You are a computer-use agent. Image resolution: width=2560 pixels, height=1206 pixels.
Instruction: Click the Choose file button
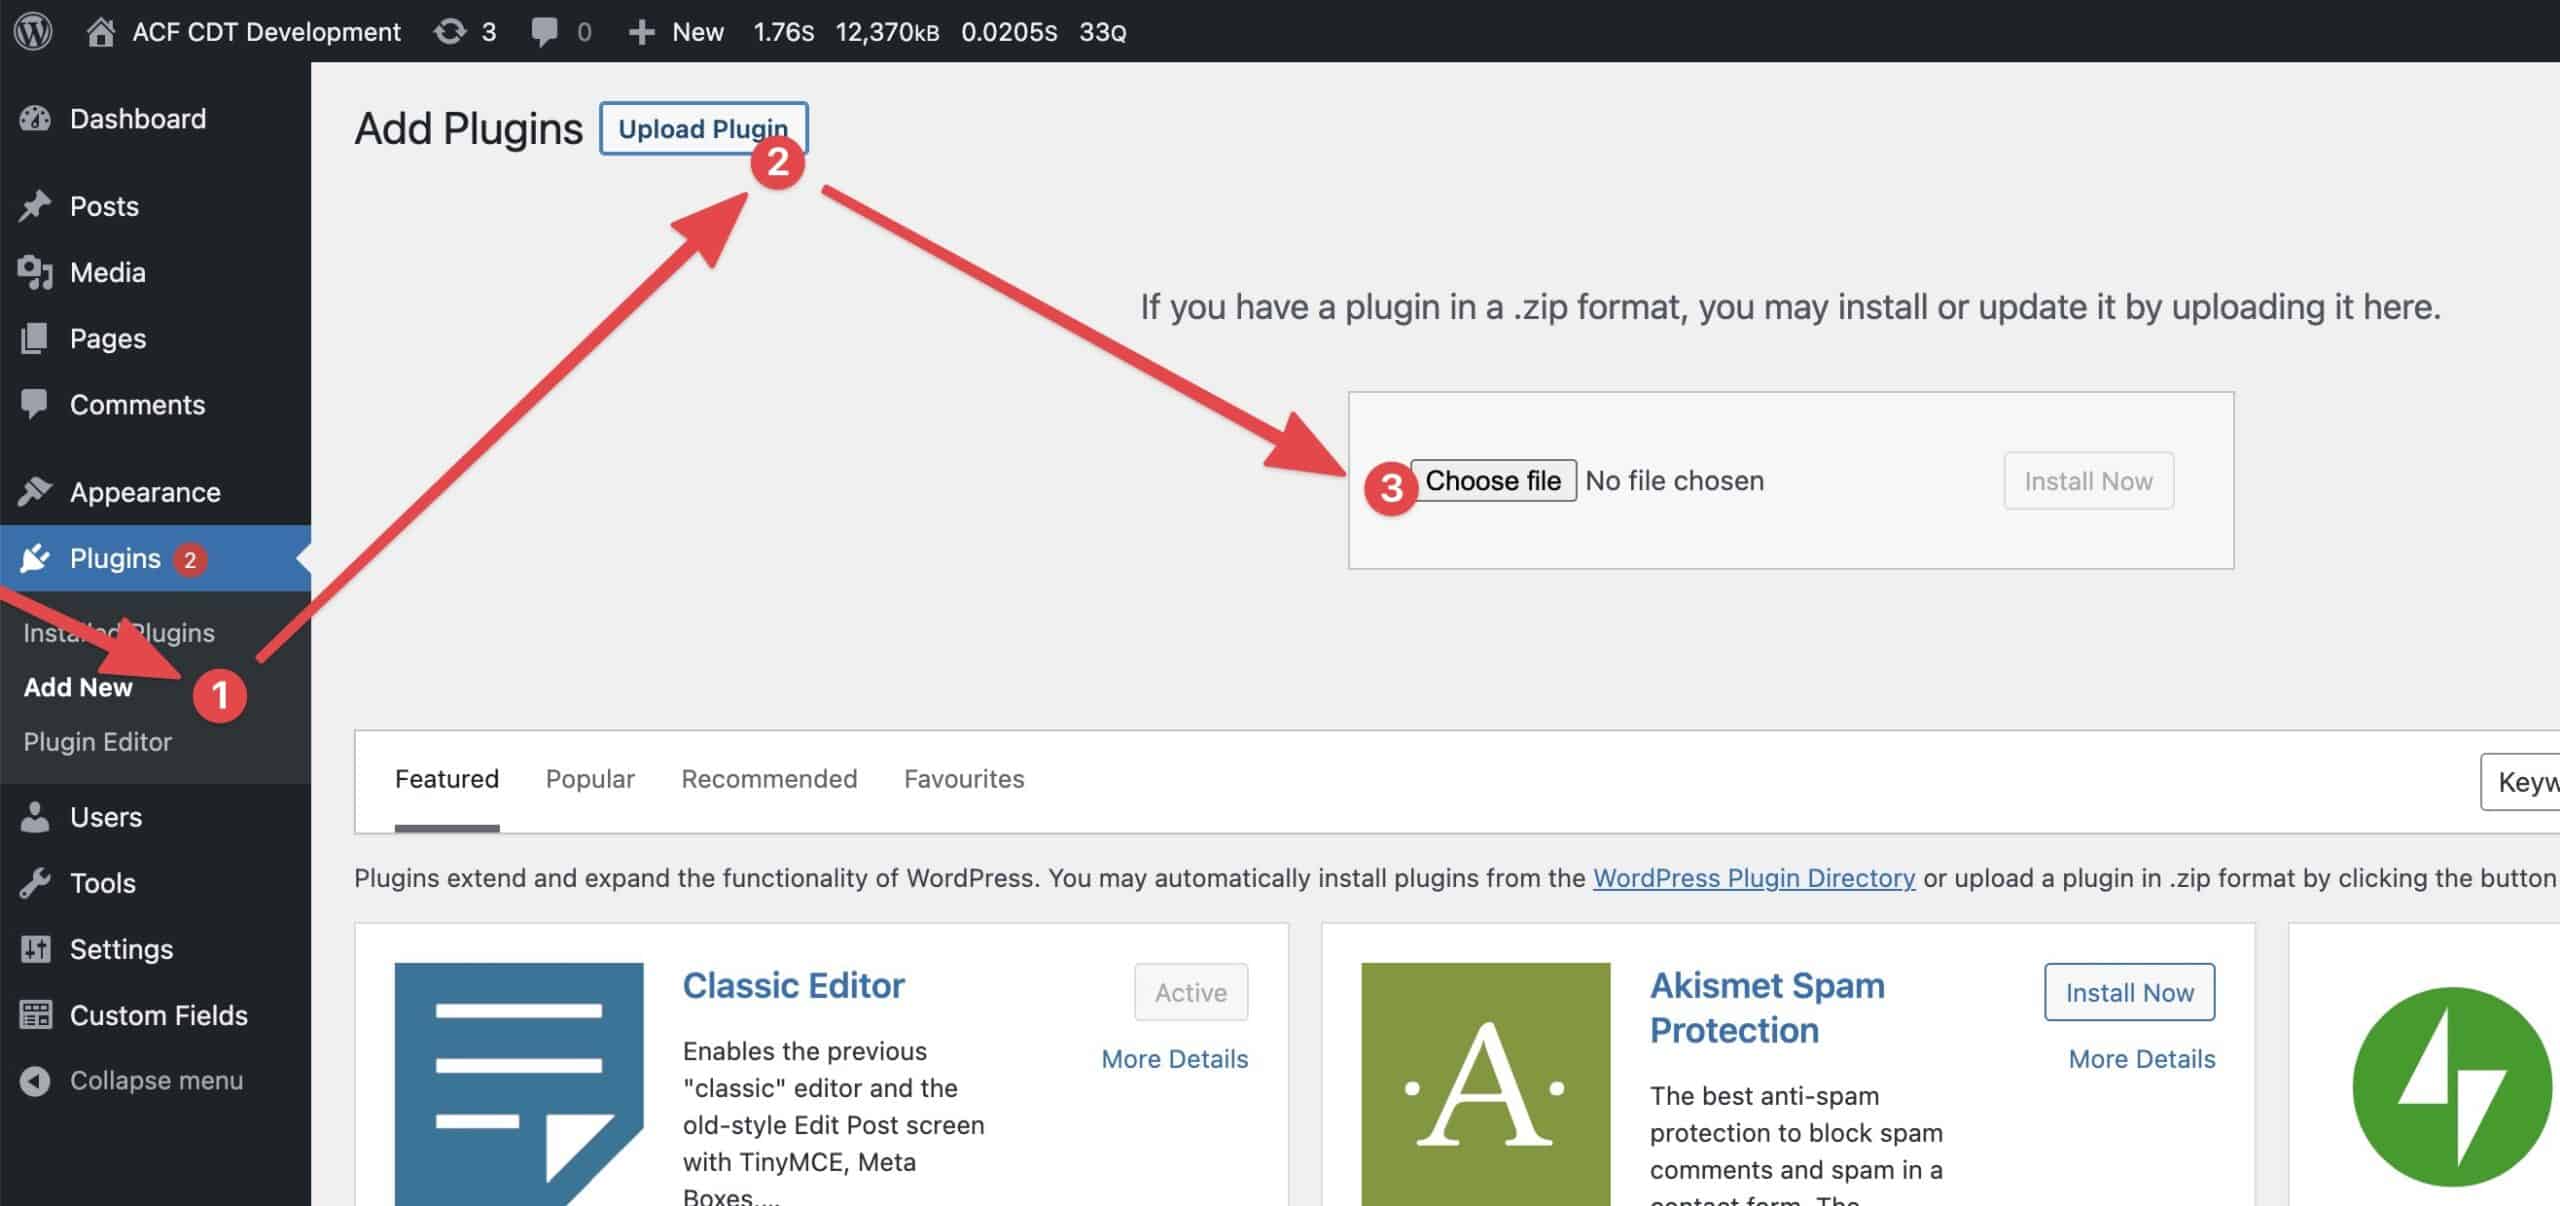[x=1493, y=480]
